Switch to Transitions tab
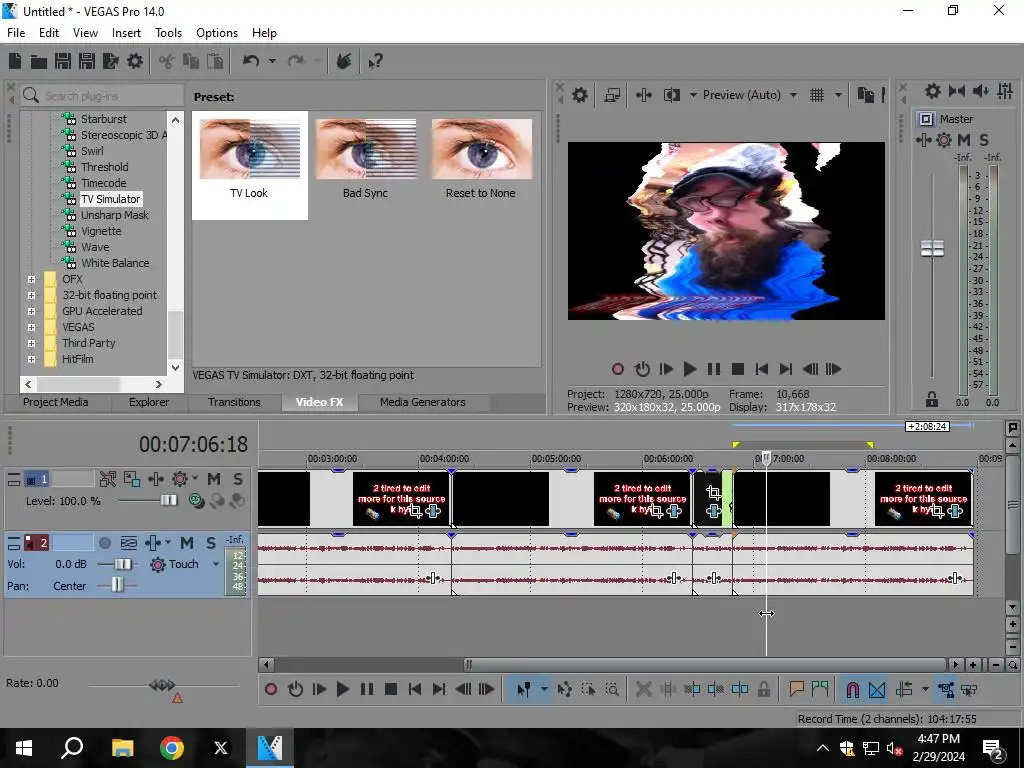This screenshot has width=1024, height=768. point(234,402)
